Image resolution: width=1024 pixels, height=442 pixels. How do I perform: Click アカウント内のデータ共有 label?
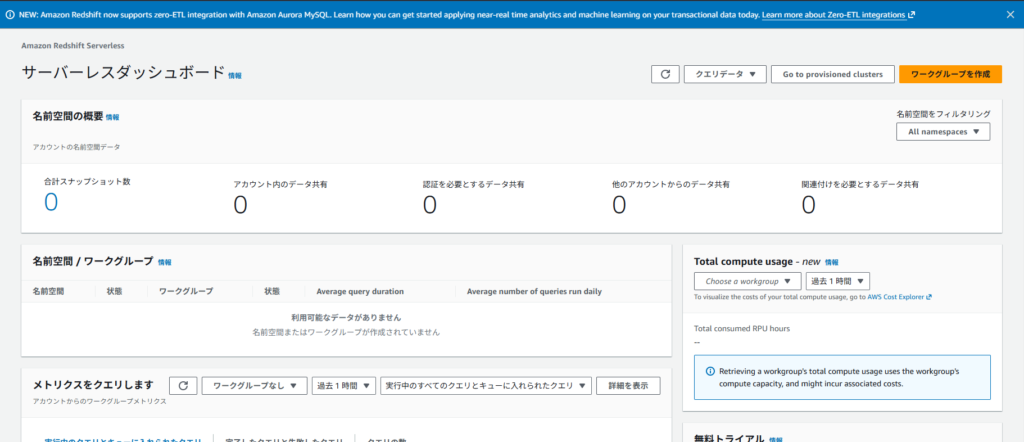(280, 185)
